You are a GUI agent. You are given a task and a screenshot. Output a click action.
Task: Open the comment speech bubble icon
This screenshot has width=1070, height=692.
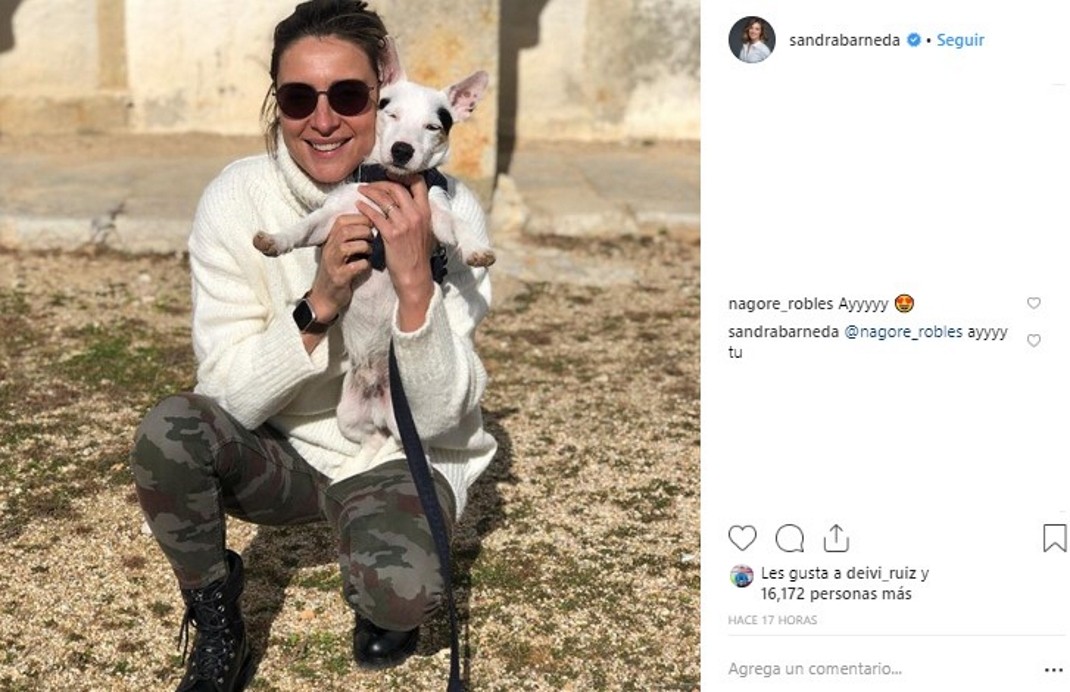point(790,538)
